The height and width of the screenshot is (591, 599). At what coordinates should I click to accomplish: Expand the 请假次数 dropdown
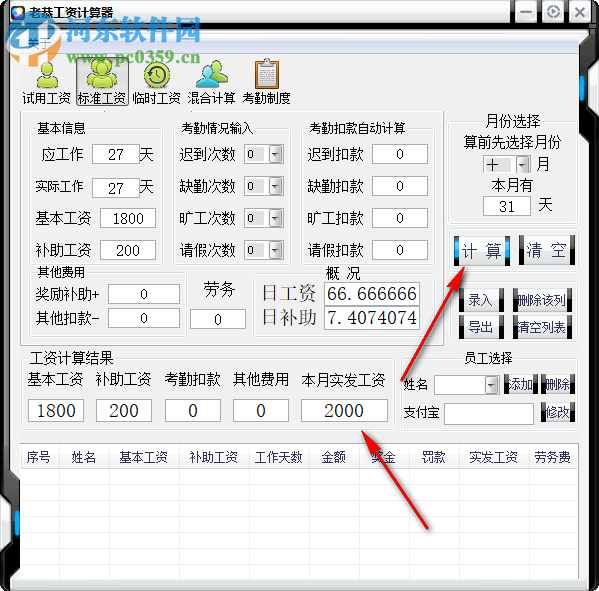click(275, 250)
